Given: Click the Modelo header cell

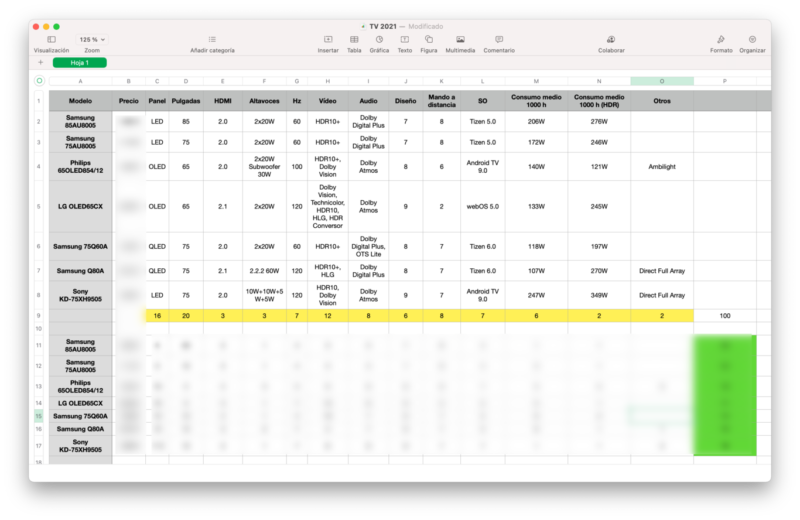Looking at the screenshot, I should [80, 101].
